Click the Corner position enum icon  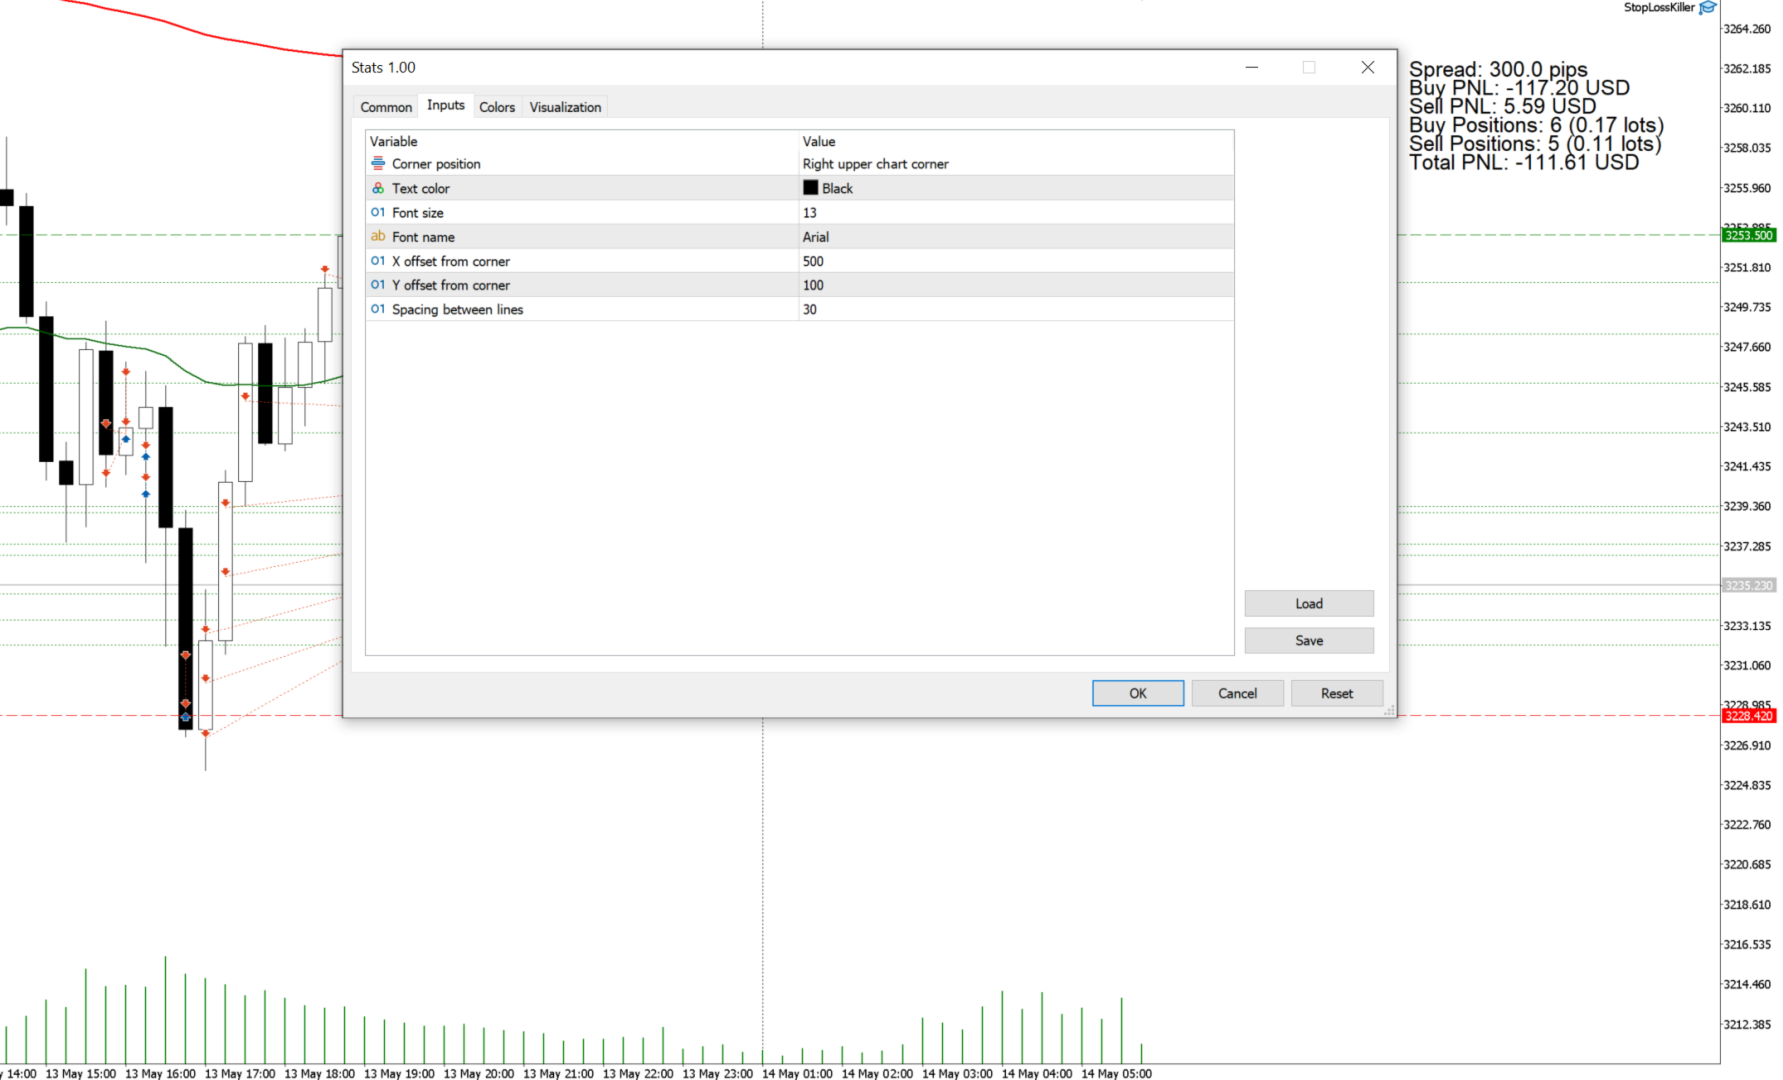pyautogui.click(x=378, y=163)
